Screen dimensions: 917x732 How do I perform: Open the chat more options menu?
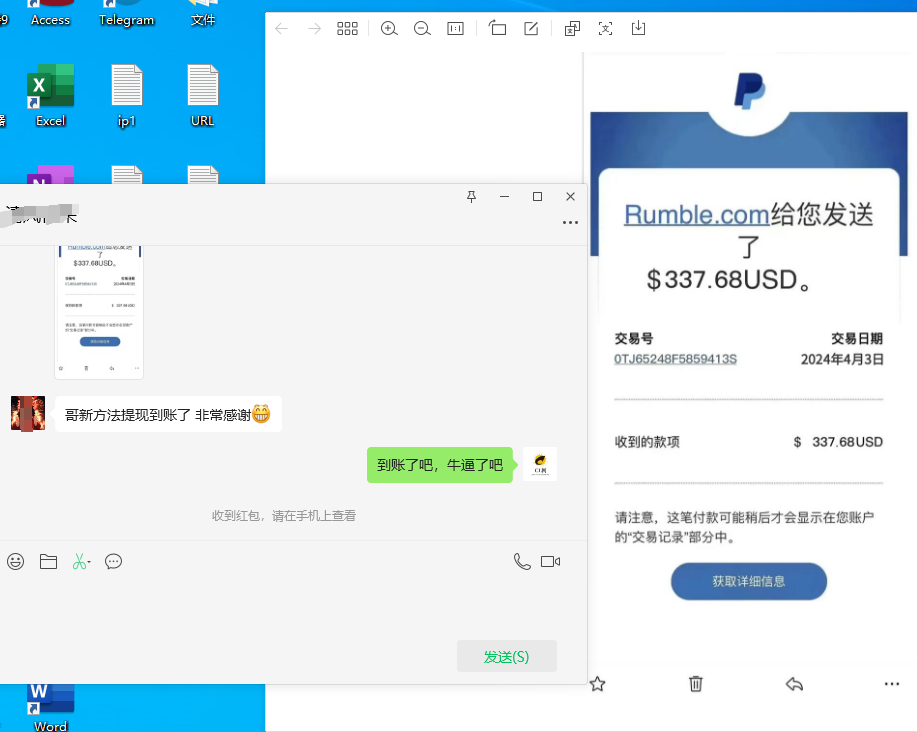(570, 223)
